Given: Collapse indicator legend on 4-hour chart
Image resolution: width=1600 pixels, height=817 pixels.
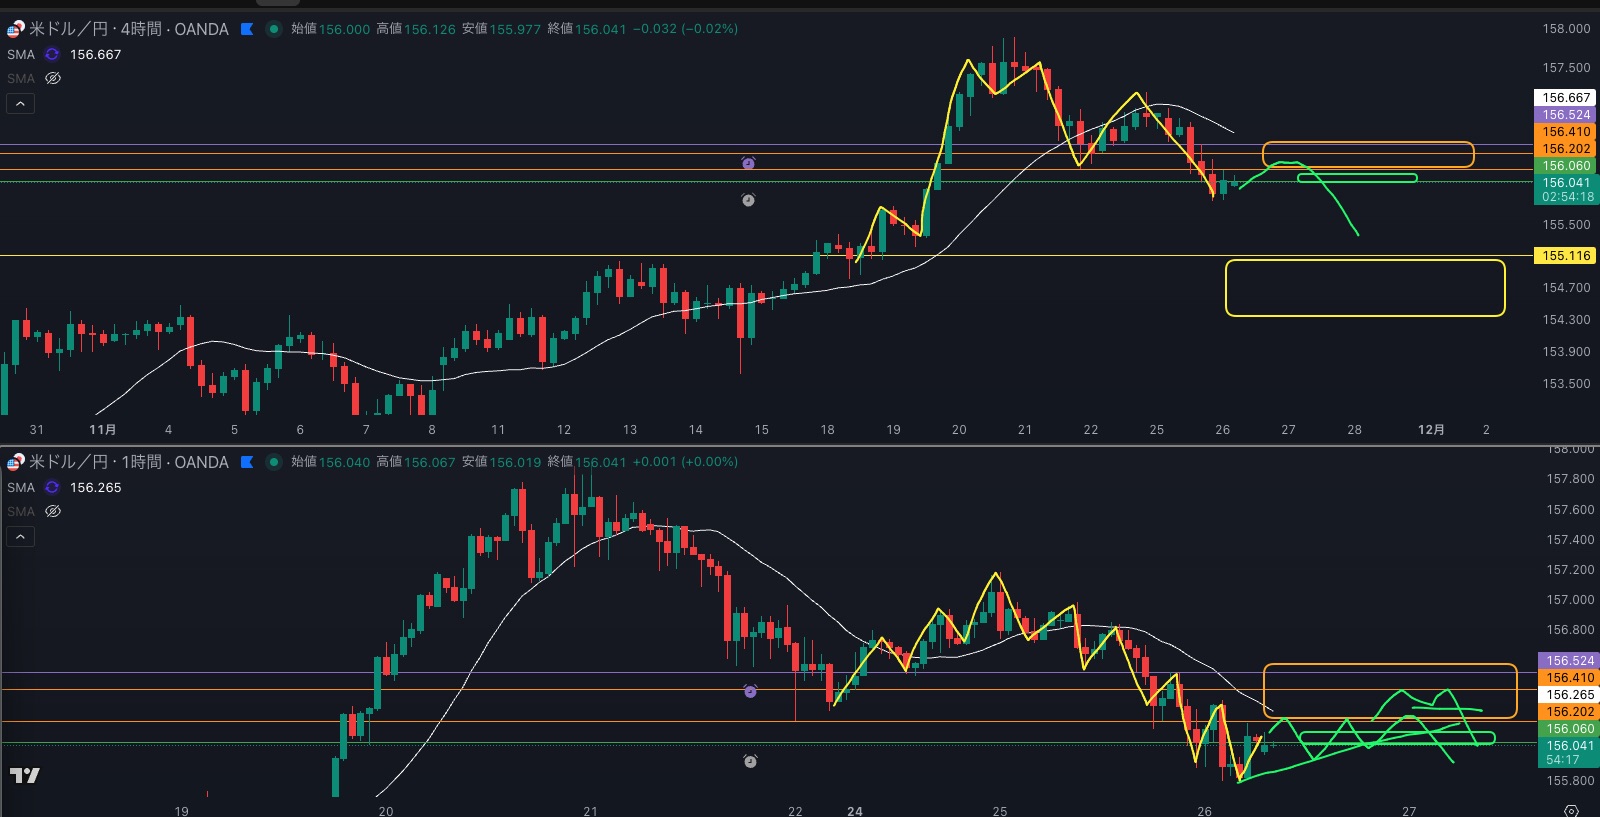Looking at the screenshot, I should pos(20,103).
